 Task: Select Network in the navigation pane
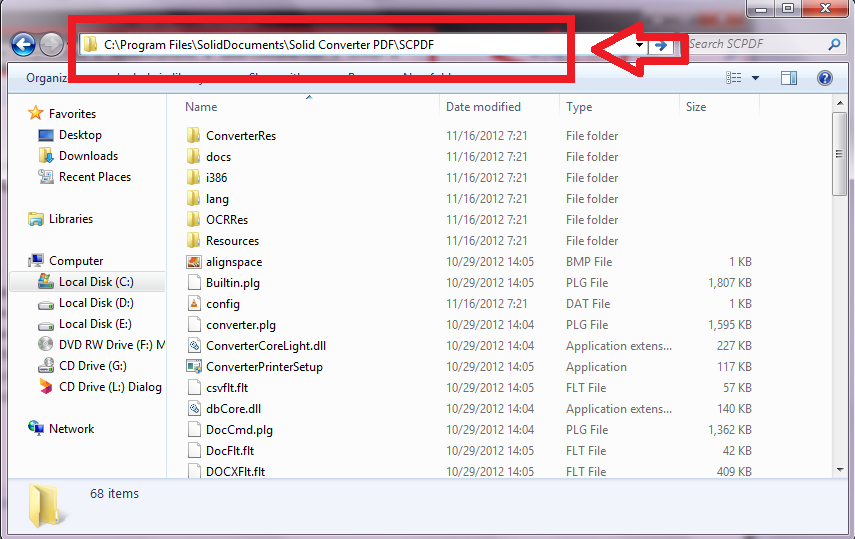[x=71, y=429]
